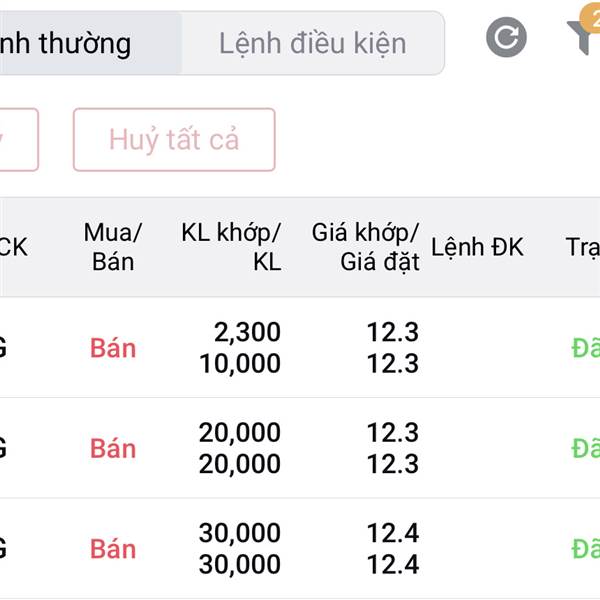Click the Trạng thái column header at right edge
Viewport: 600px width, 600px height.
point(582,247)
